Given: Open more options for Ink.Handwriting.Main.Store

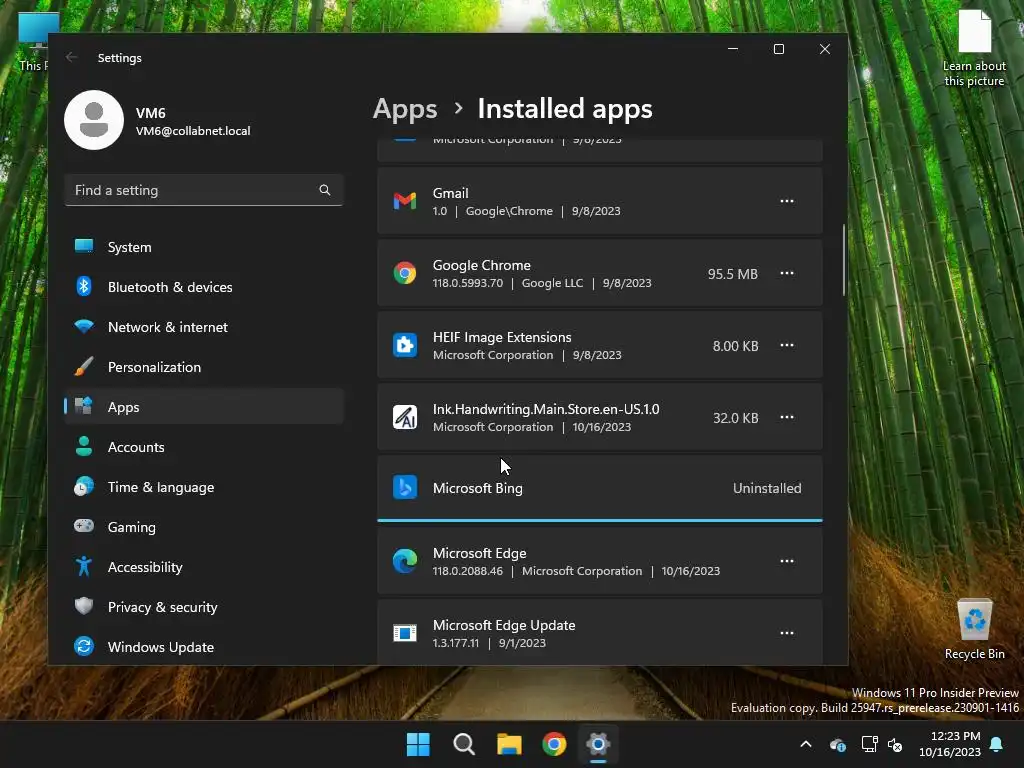Looking at the screenshot, I should point(787,417).
